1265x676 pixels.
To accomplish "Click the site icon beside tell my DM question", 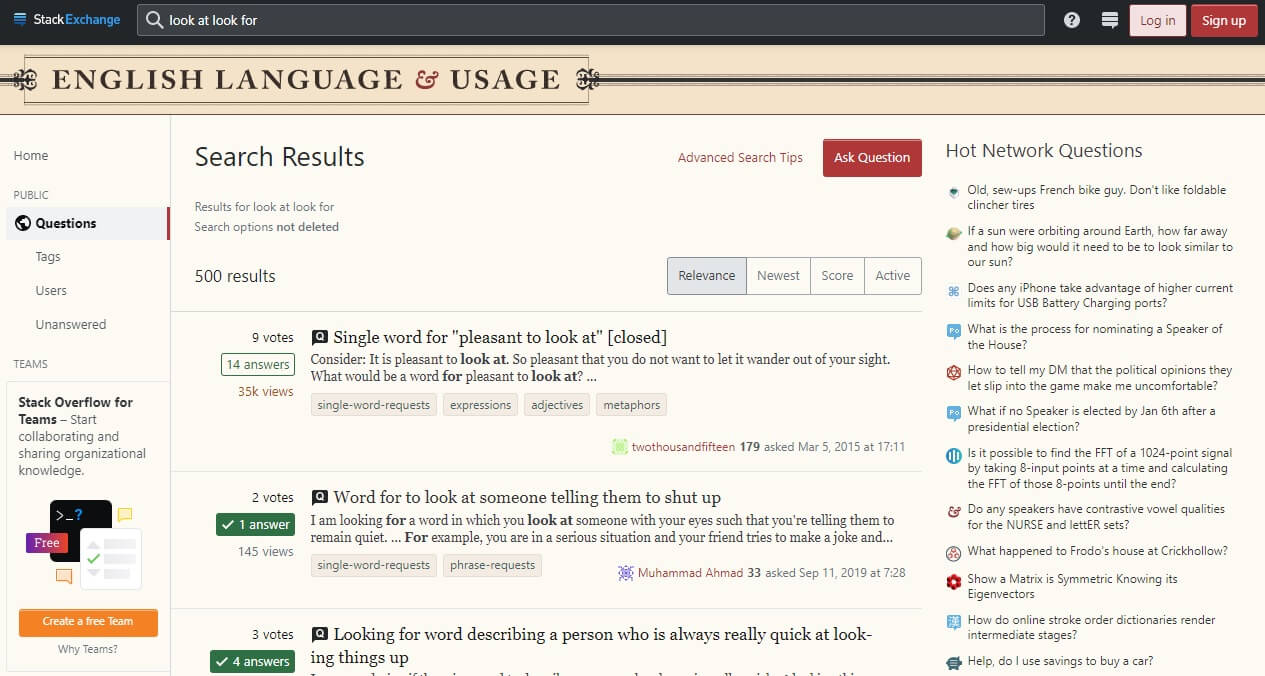I will pos(954,372).
